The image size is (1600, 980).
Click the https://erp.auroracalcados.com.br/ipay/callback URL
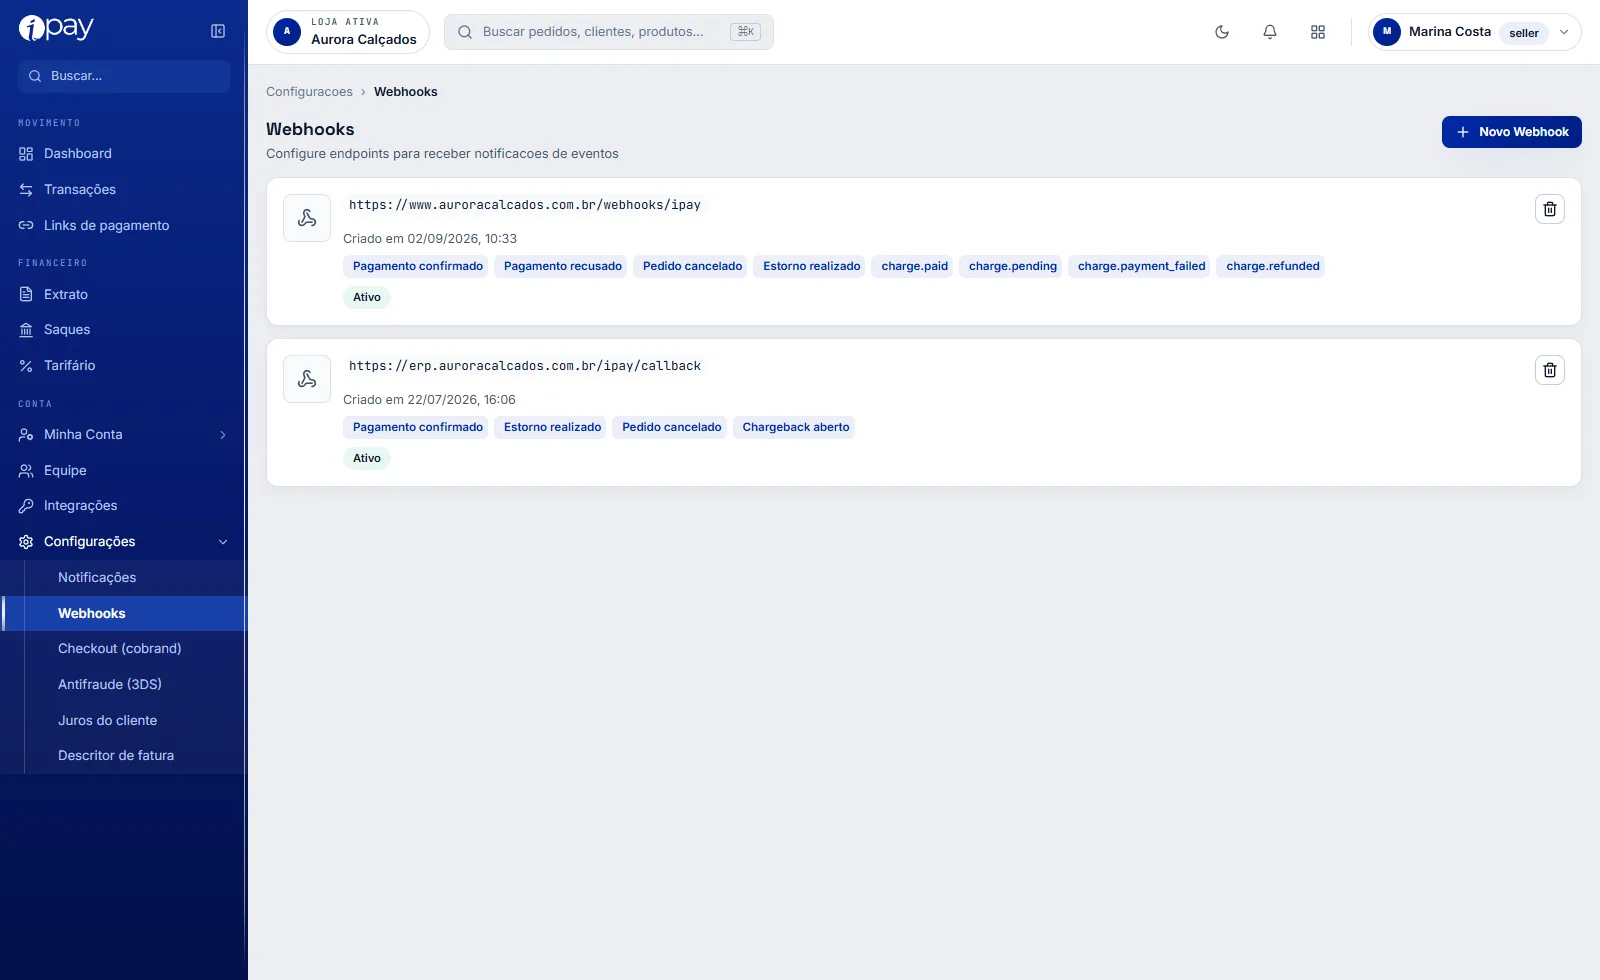[x=524, y=366]
